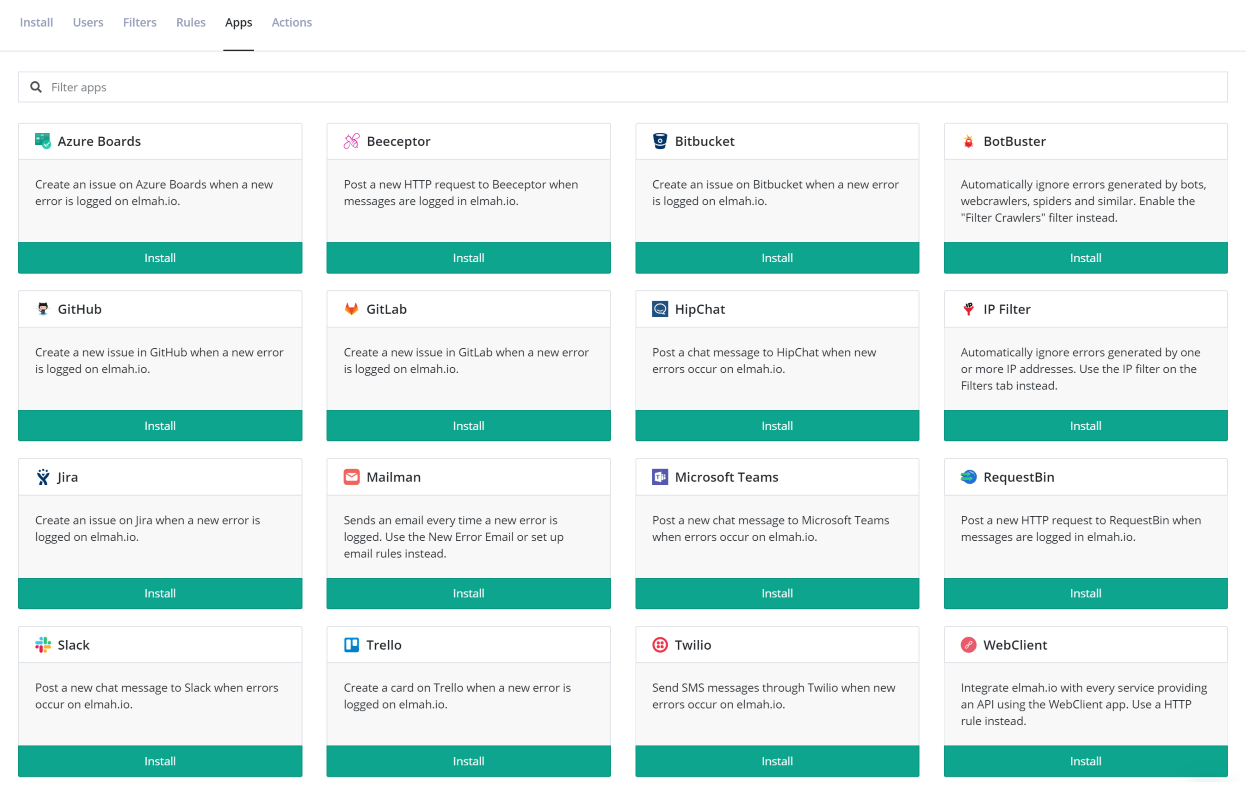Click the Trello logo icon

(x=351, y=644)
